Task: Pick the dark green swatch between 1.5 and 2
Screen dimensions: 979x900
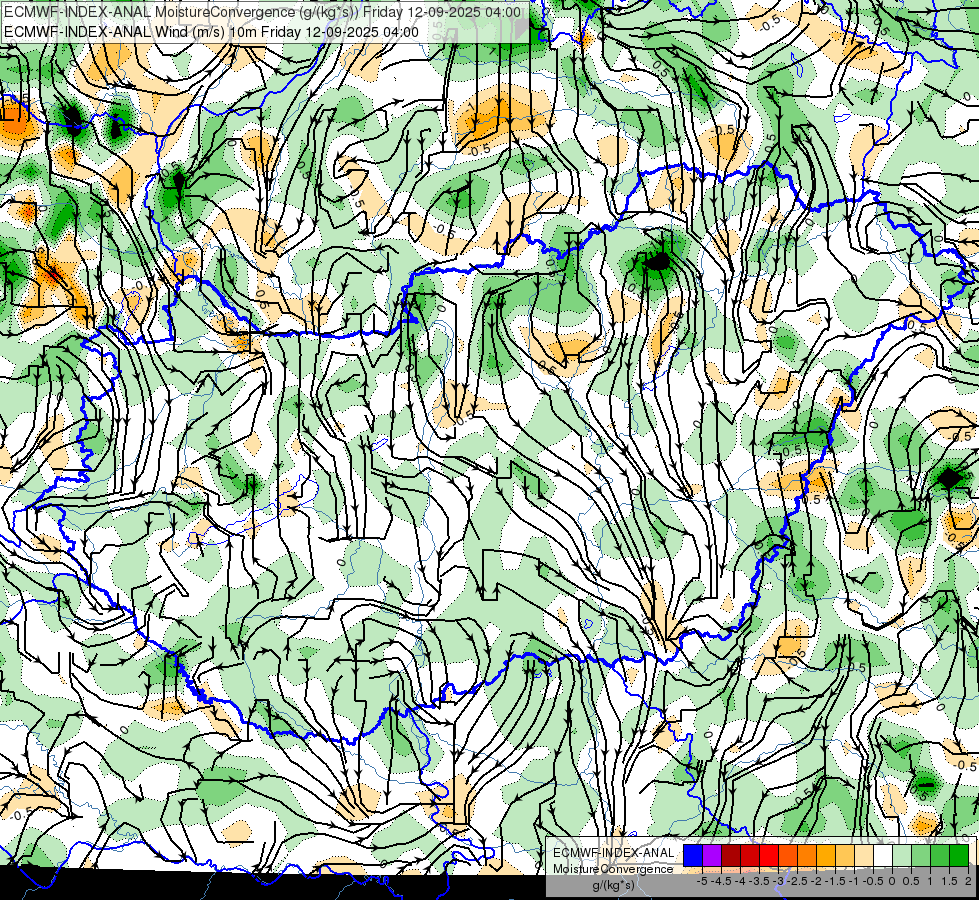Action: [959, 855]
